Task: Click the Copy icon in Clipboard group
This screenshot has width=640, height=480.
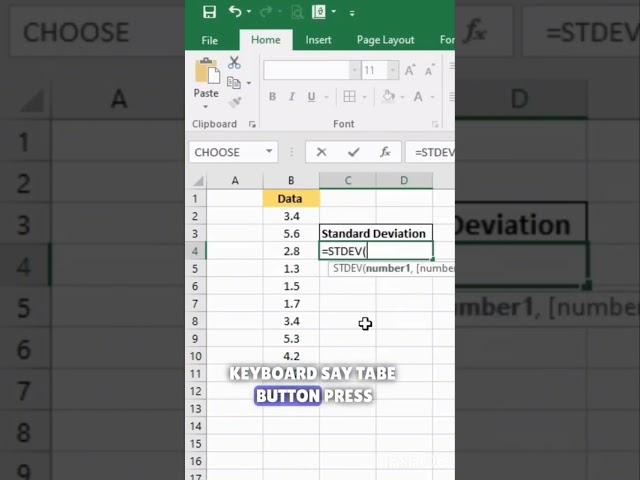Action: (x=234, y=82)
